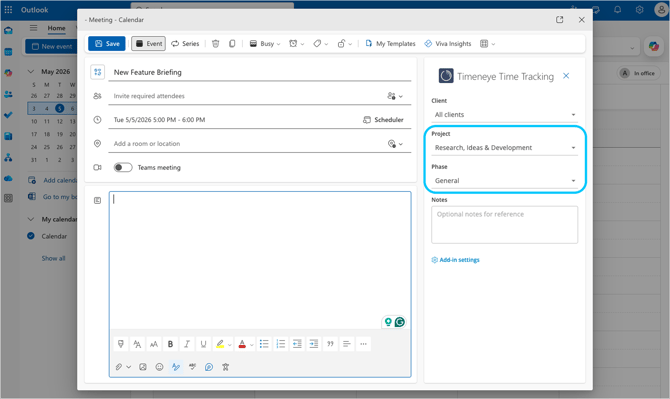The height and width of the screenshot is (399, 670).
Task: Click the Optional notes text box
Action: coord(504,225)
